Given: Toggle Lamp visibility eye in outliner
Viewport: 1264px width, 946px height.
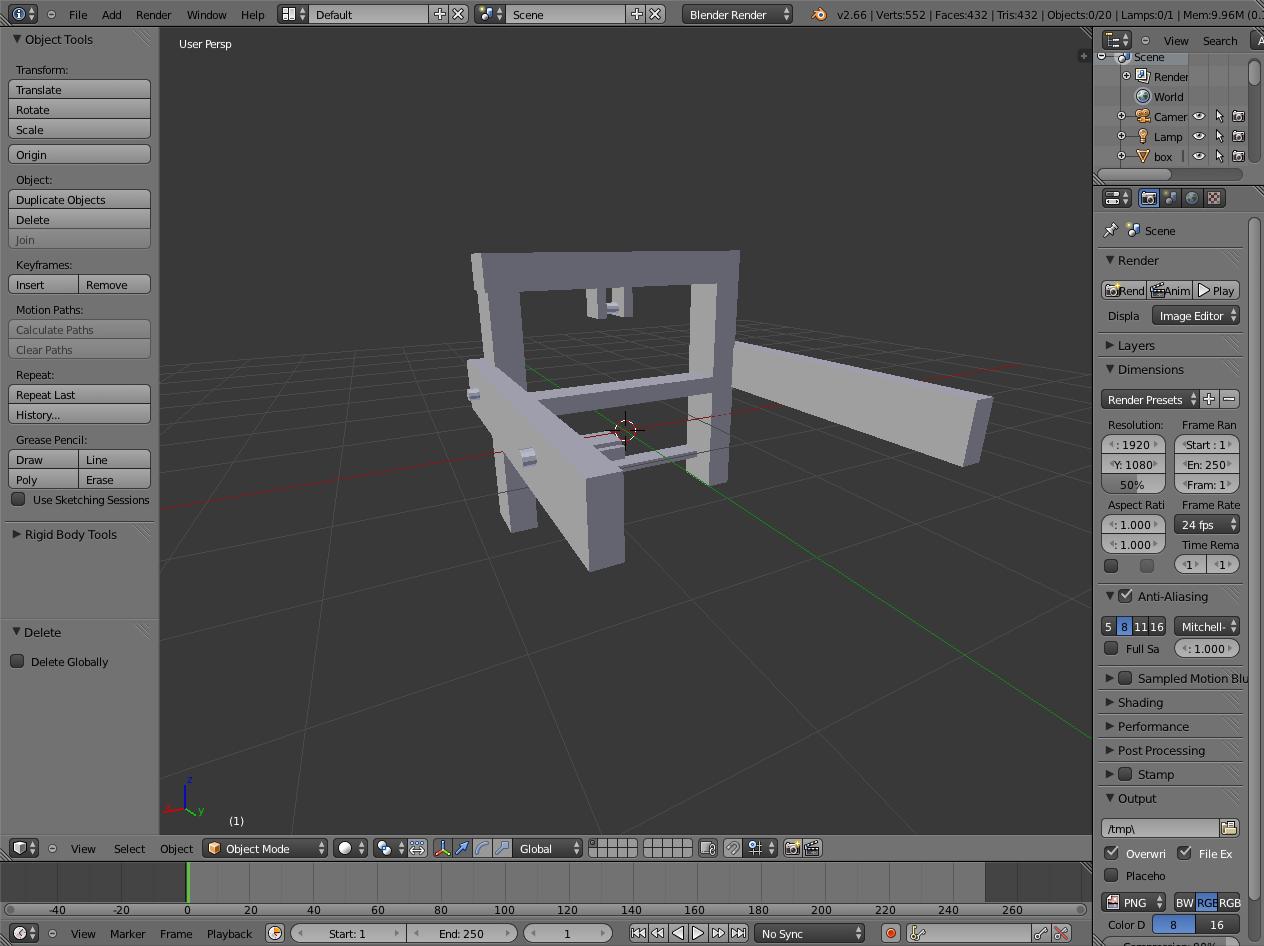Looking at the screenshot, I should coord(1199,136).
